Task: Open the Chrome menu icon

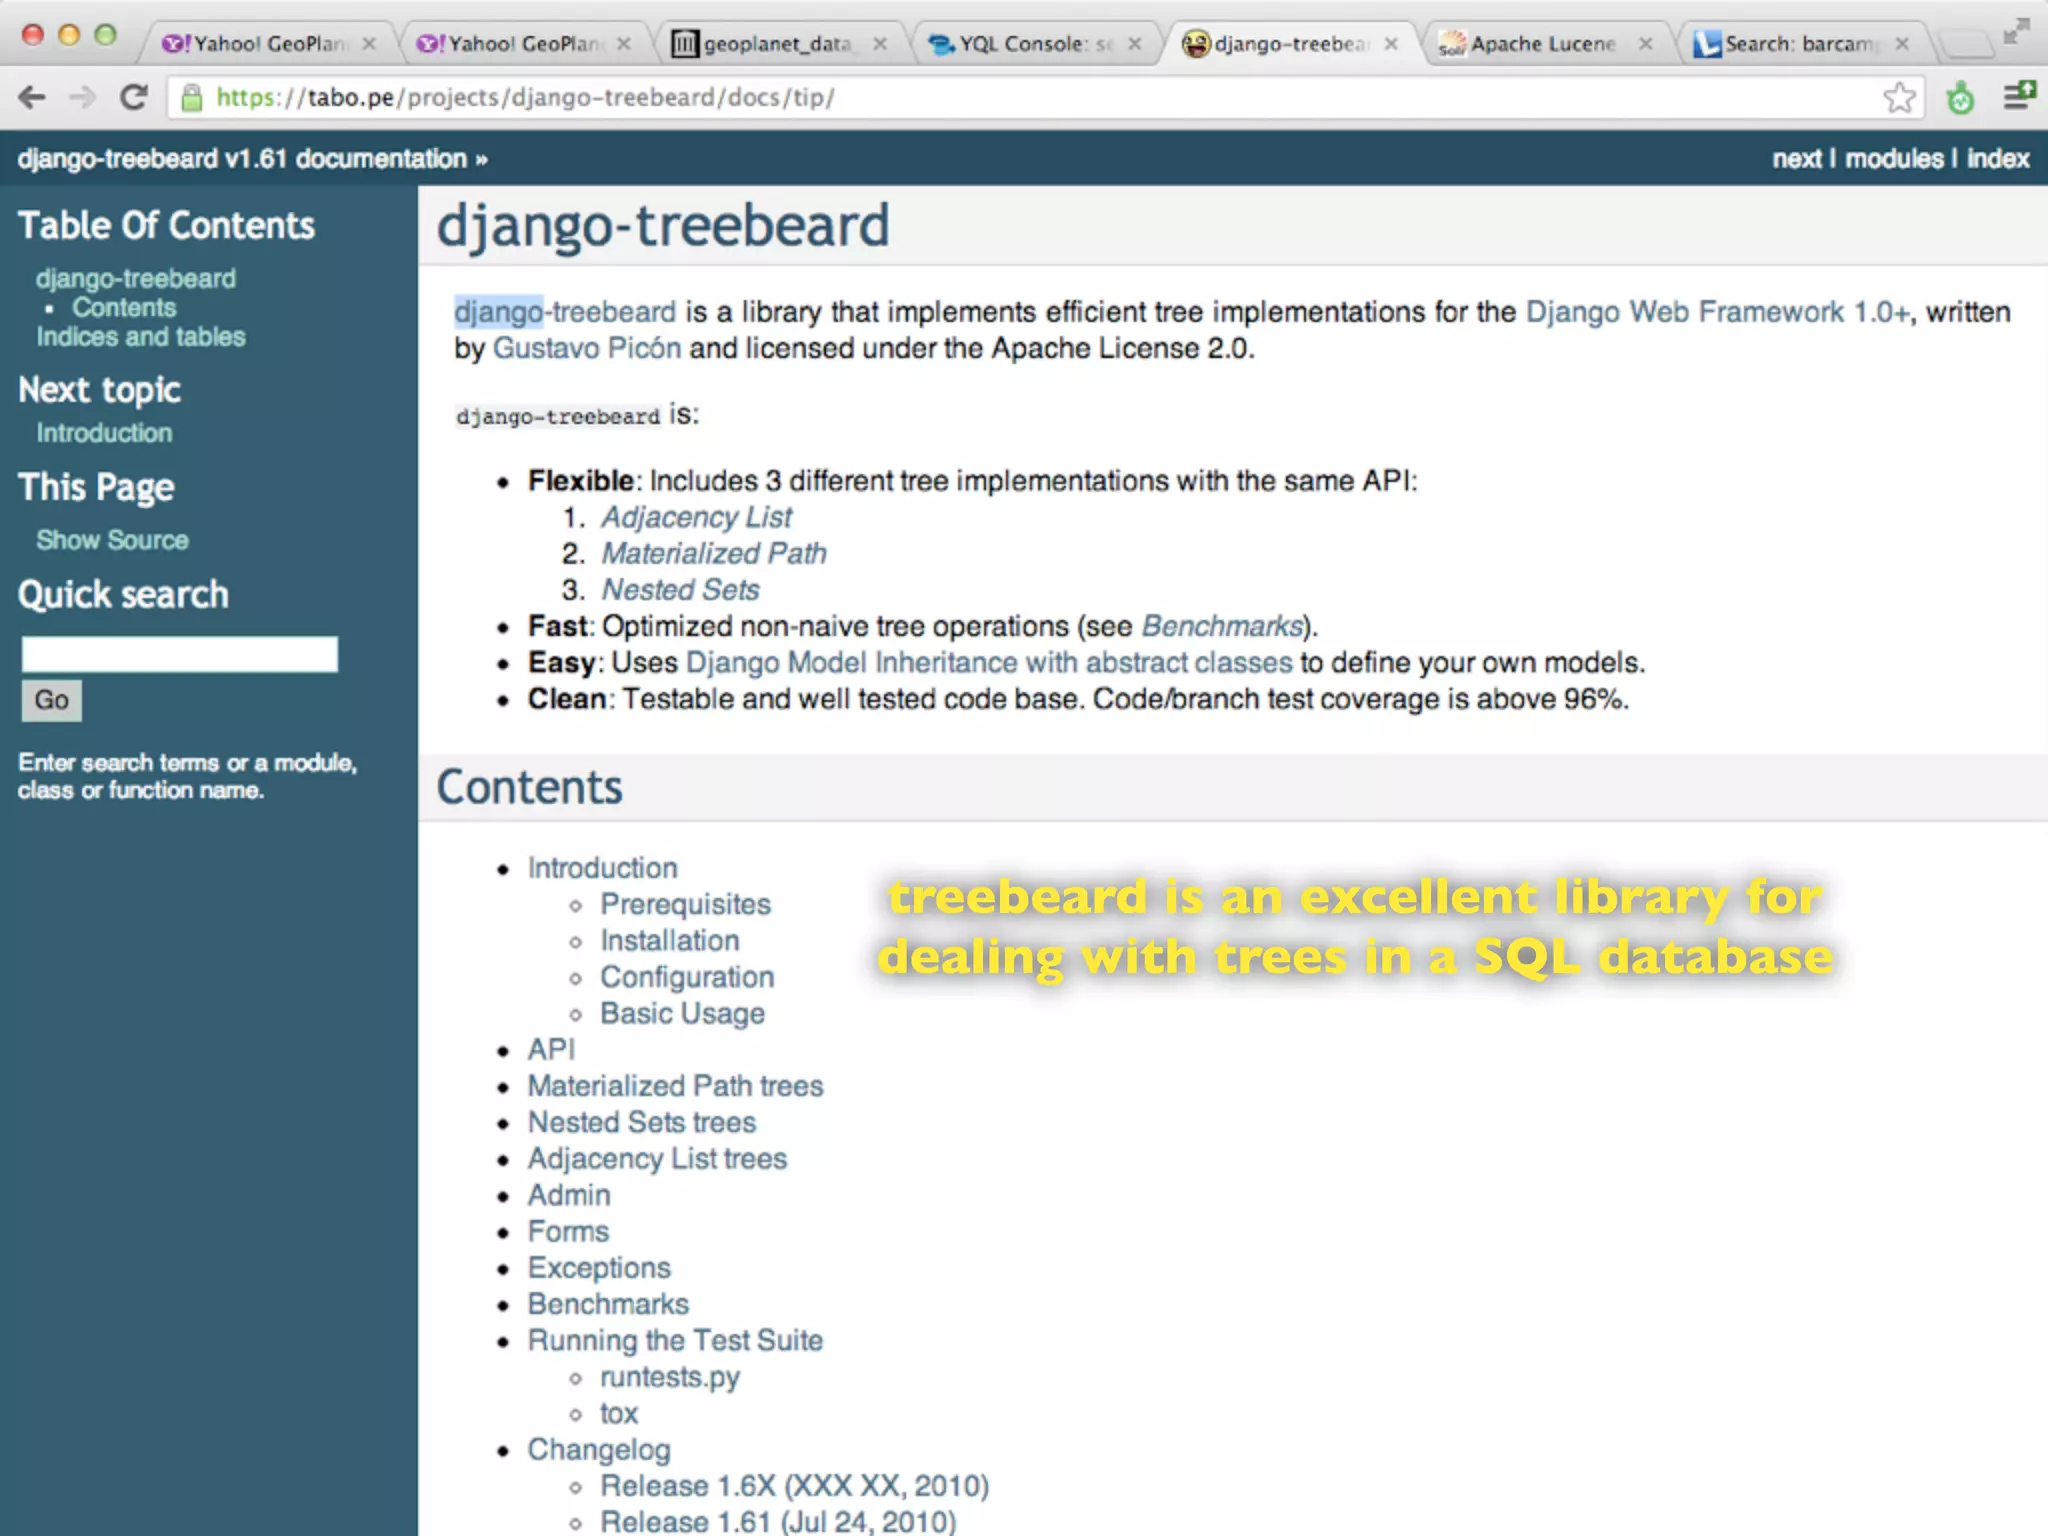Action: point(2019,97)
